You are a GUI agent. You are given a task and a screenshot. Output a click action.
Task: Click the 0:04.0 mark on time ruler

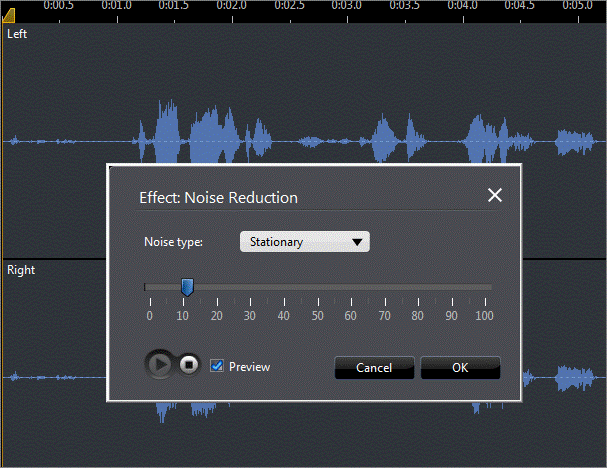463,5
